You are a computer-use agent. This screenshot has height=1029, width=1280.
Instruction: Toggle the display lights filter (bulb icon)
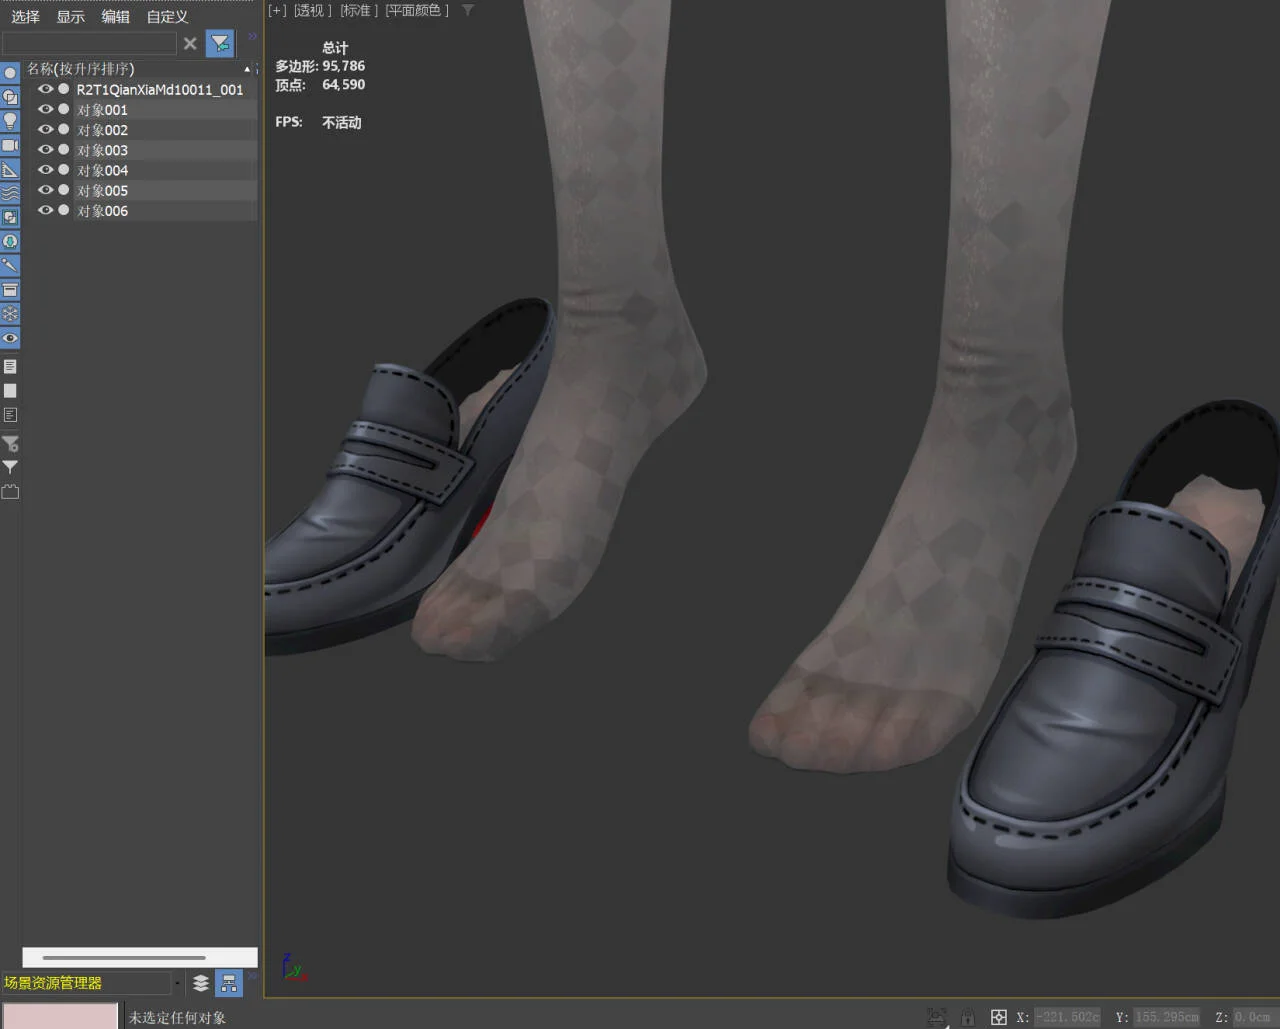click(x=10, y=121)
